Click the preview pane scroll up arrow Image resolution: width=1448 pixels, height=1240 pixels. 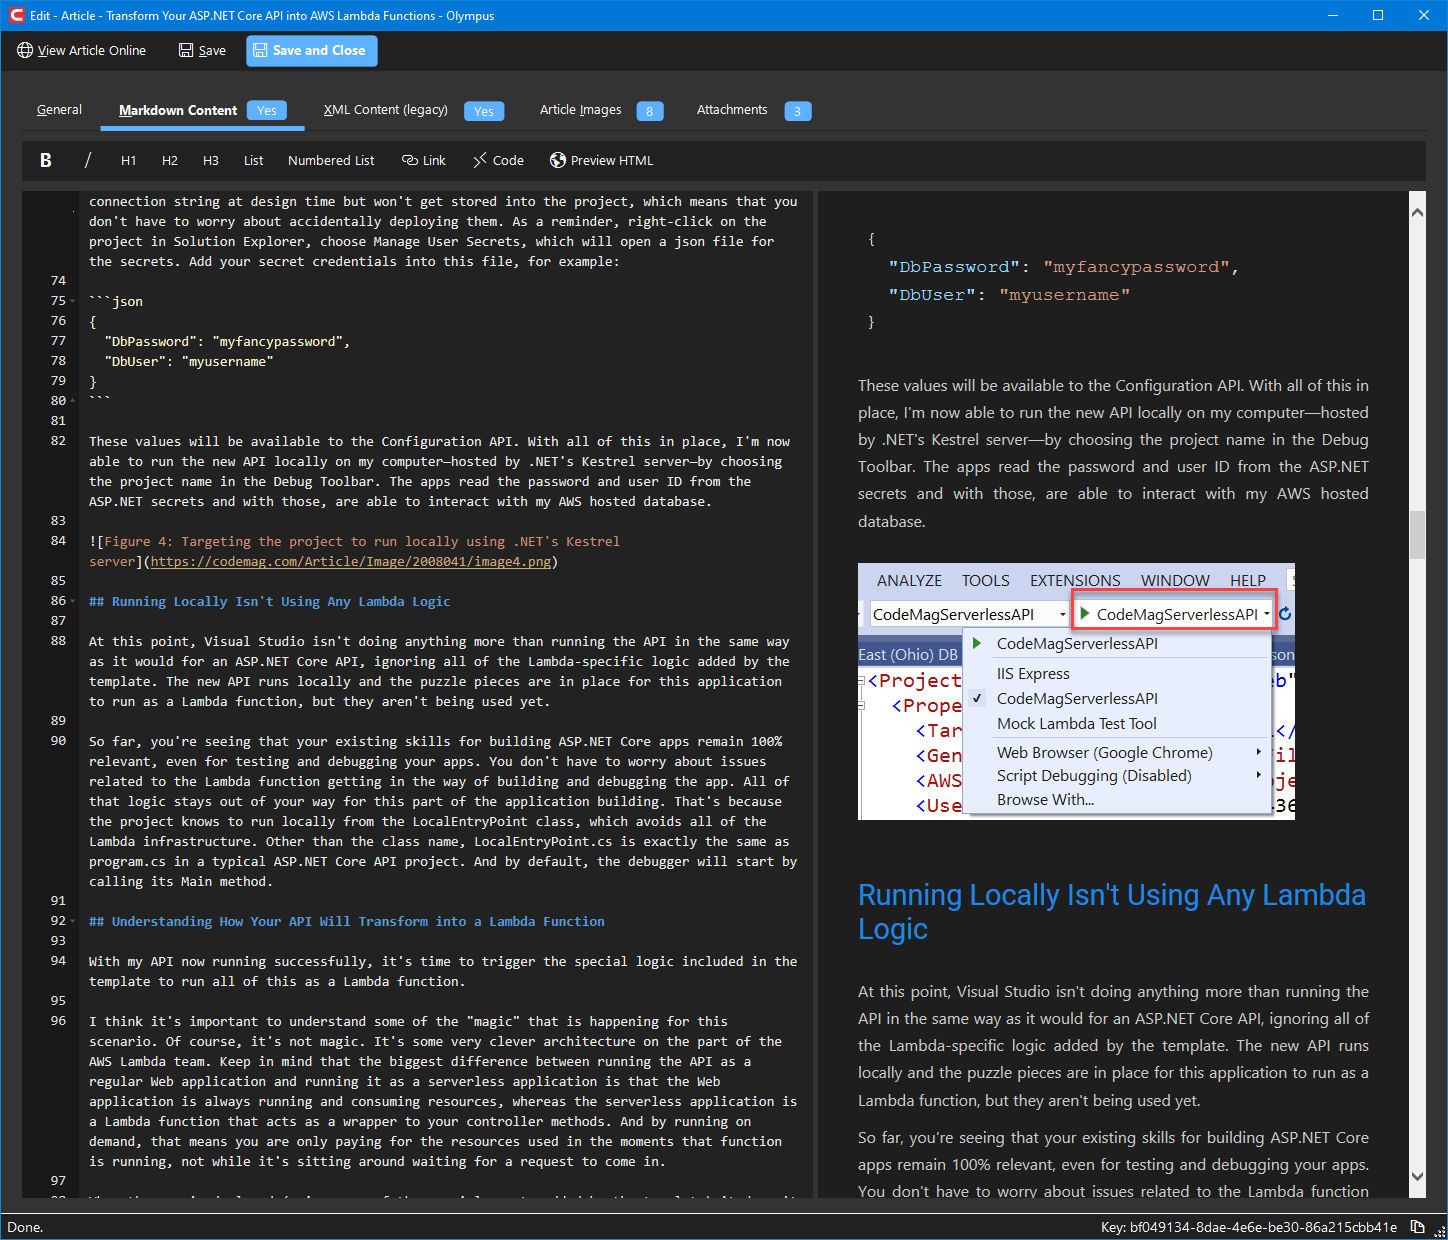(x=1417, y=212)
